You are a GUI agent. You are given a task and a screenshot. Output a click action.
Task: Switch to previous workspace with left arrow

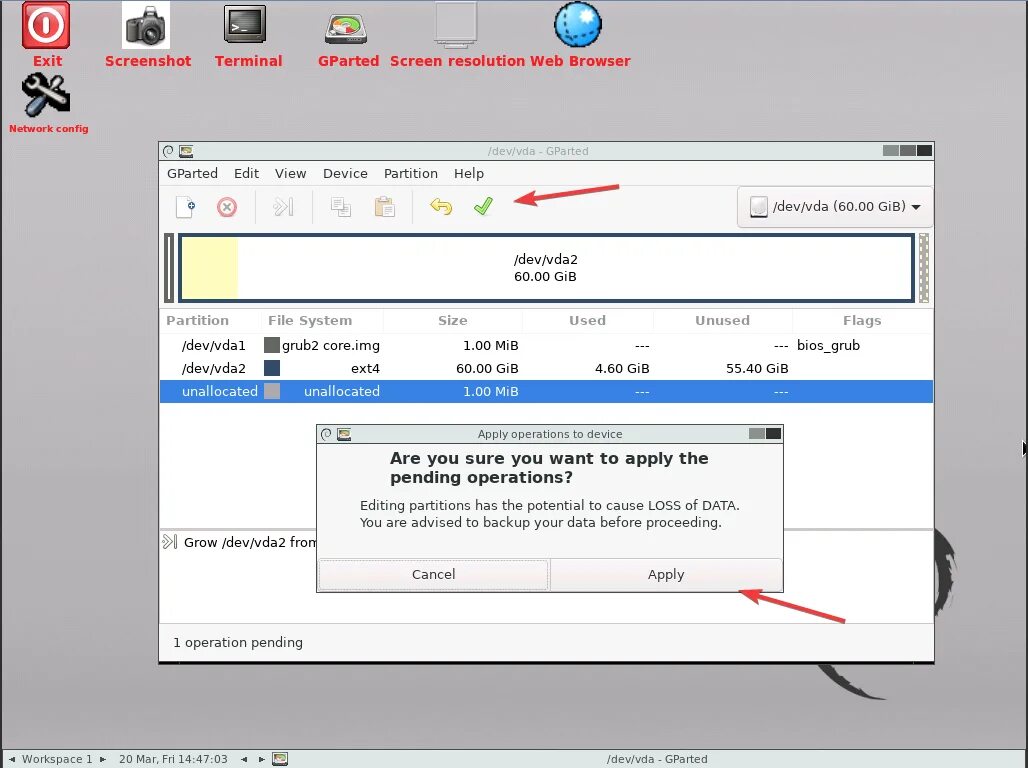coord(11,759)
